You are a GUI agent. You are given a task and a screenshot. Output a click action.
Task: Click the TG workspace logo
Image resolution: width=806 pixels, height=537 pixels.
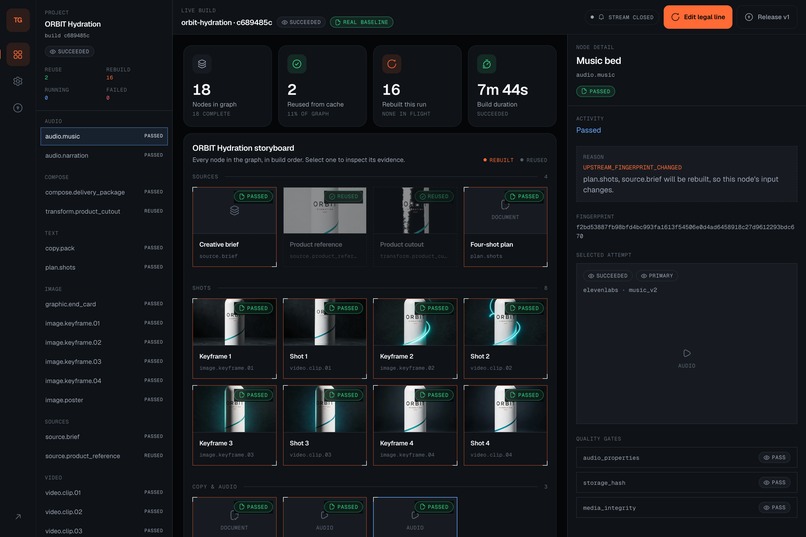pos(18,20)
